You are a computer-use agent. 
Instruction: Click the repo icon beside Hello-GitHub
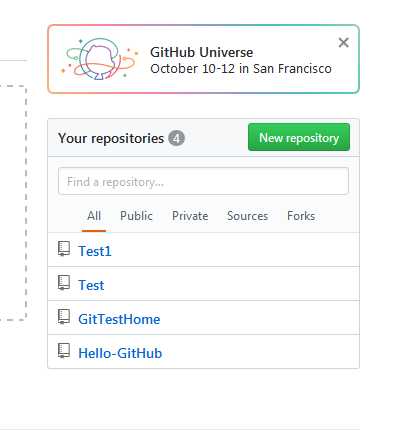coord(64,351)
